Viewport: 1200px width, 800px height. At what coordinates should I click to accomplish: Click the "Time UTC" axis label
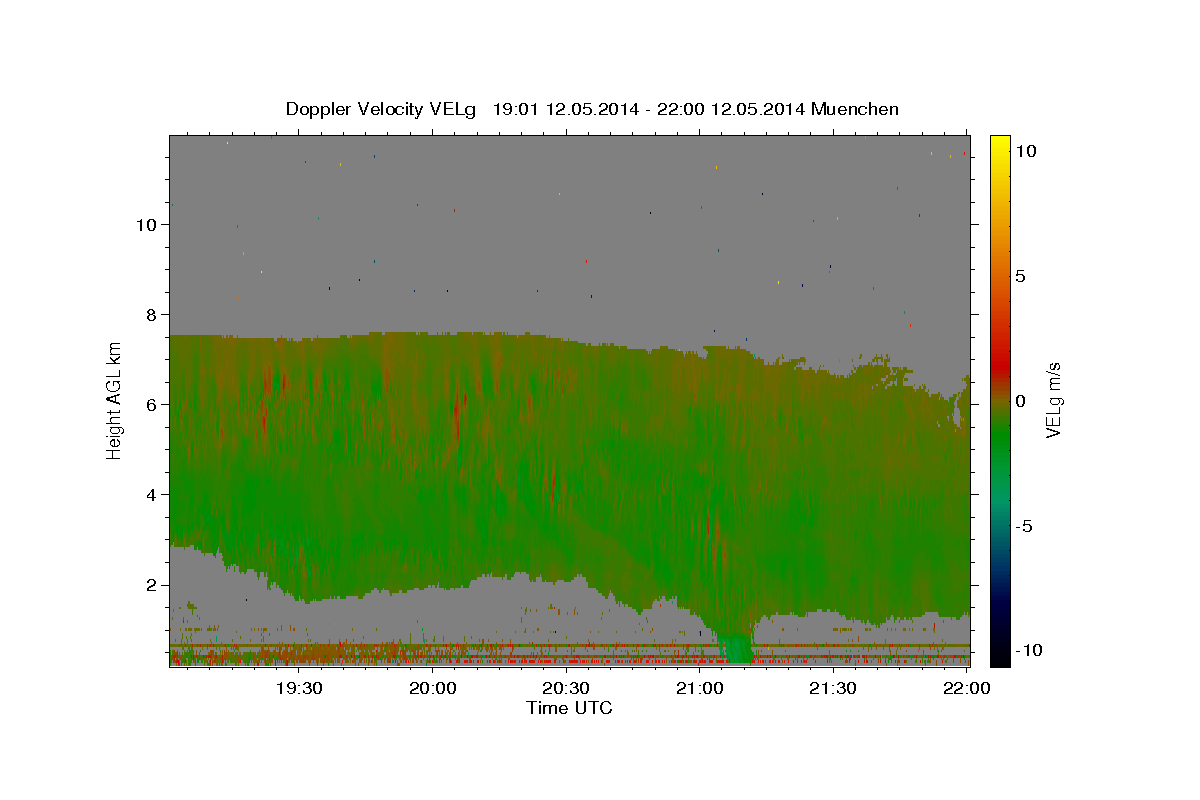[569, 708]
